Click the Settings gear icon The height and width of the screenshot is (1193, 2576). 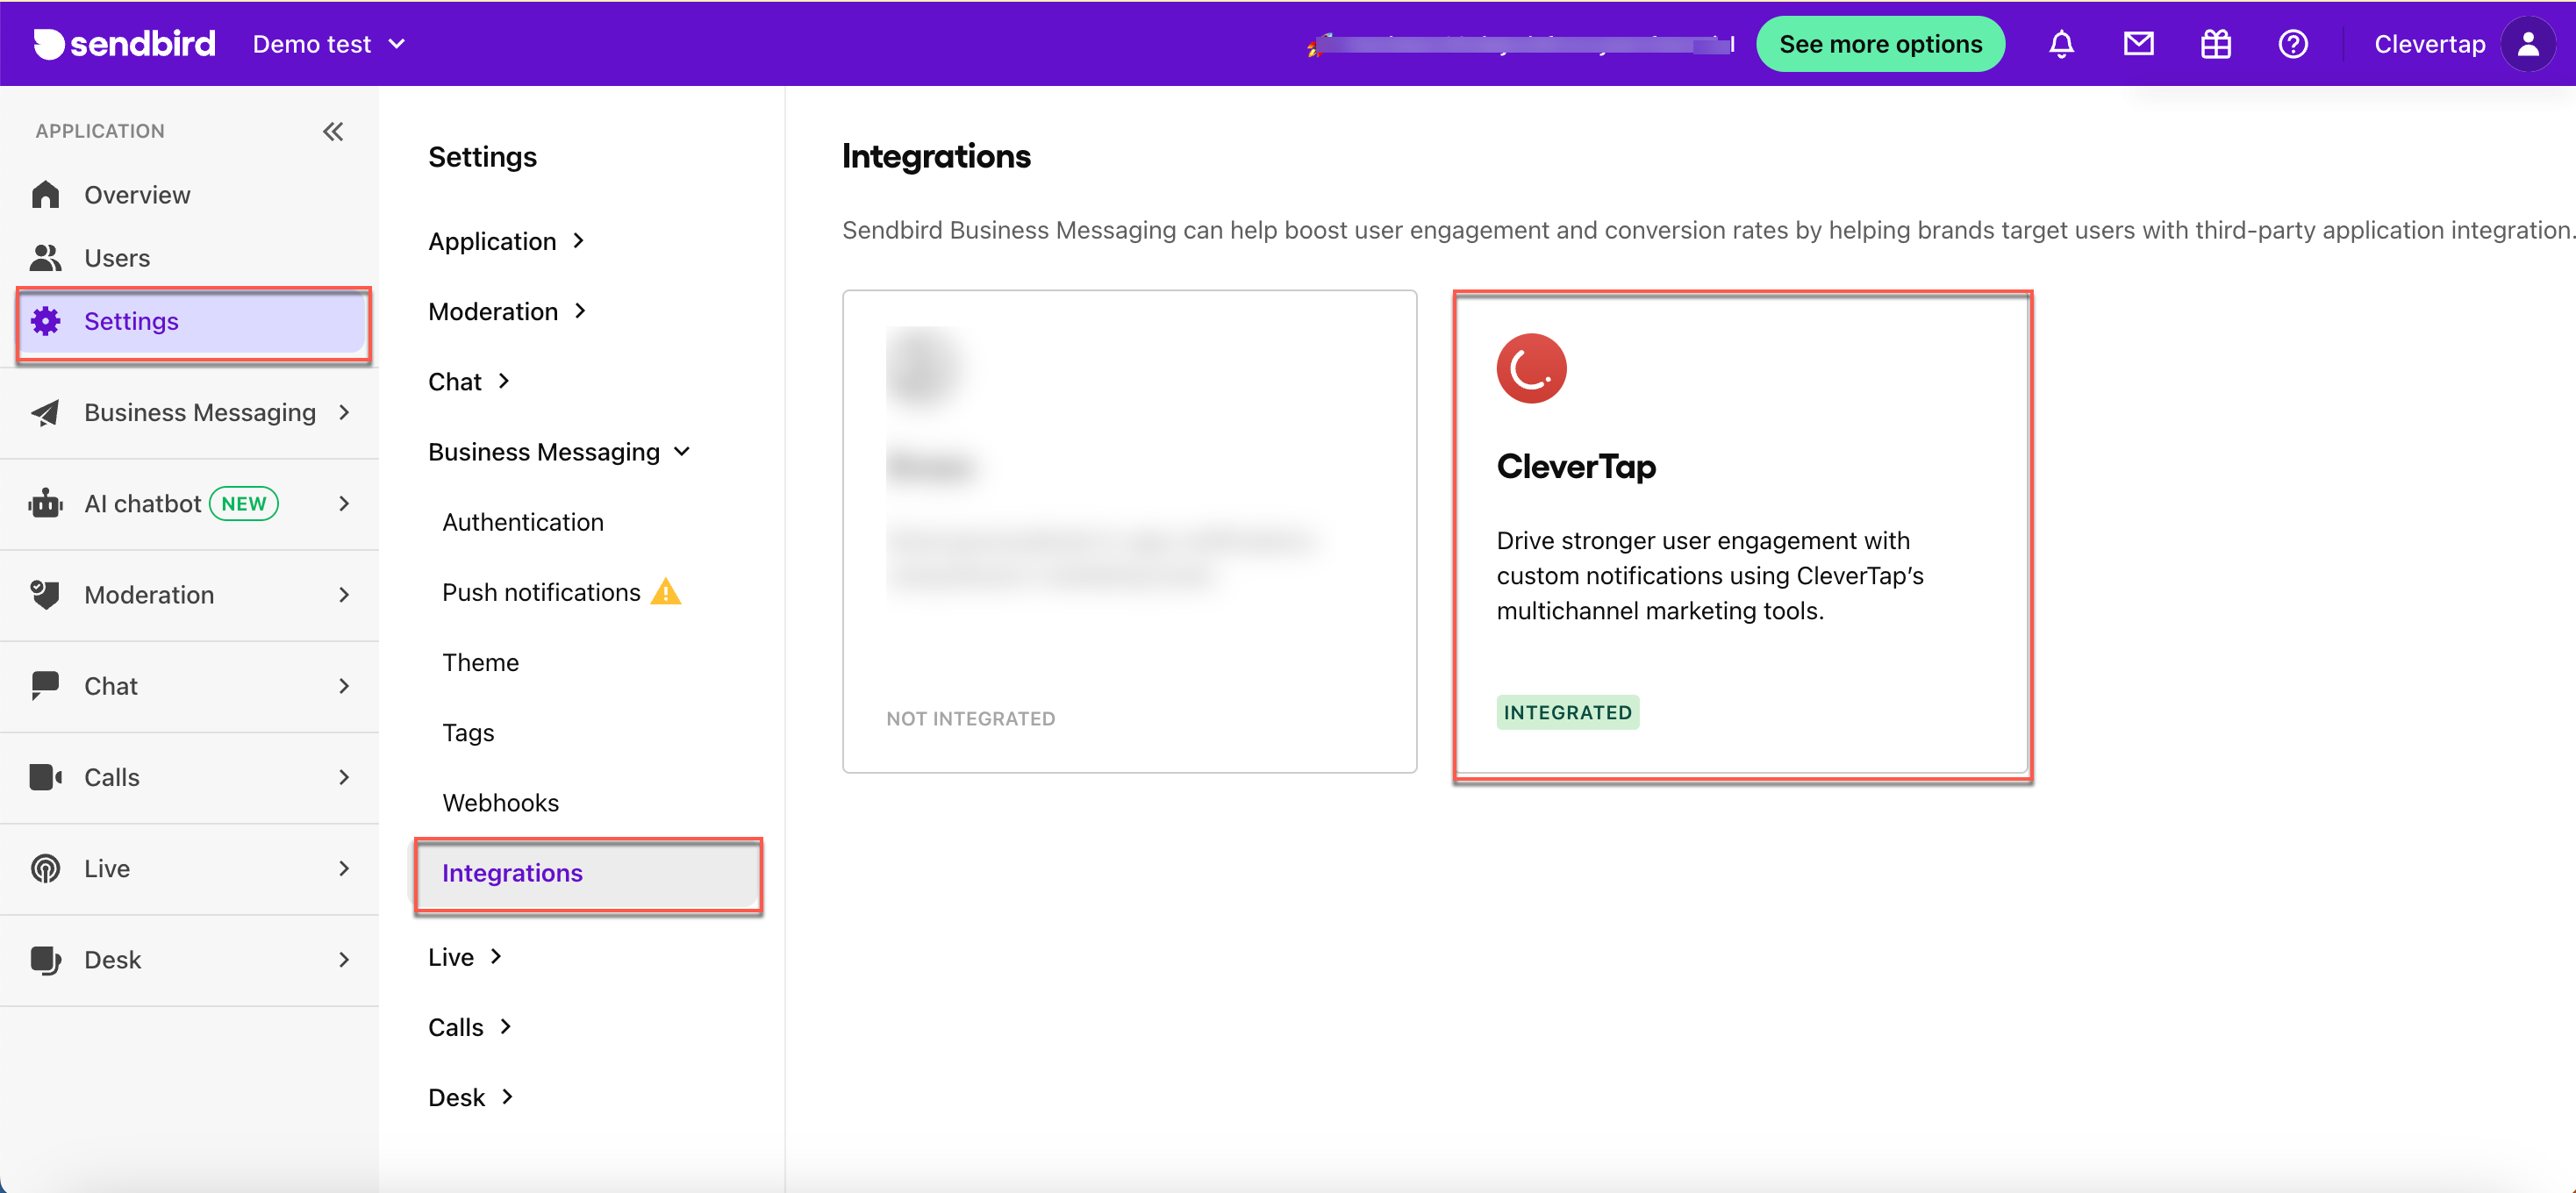click(46, 320)
